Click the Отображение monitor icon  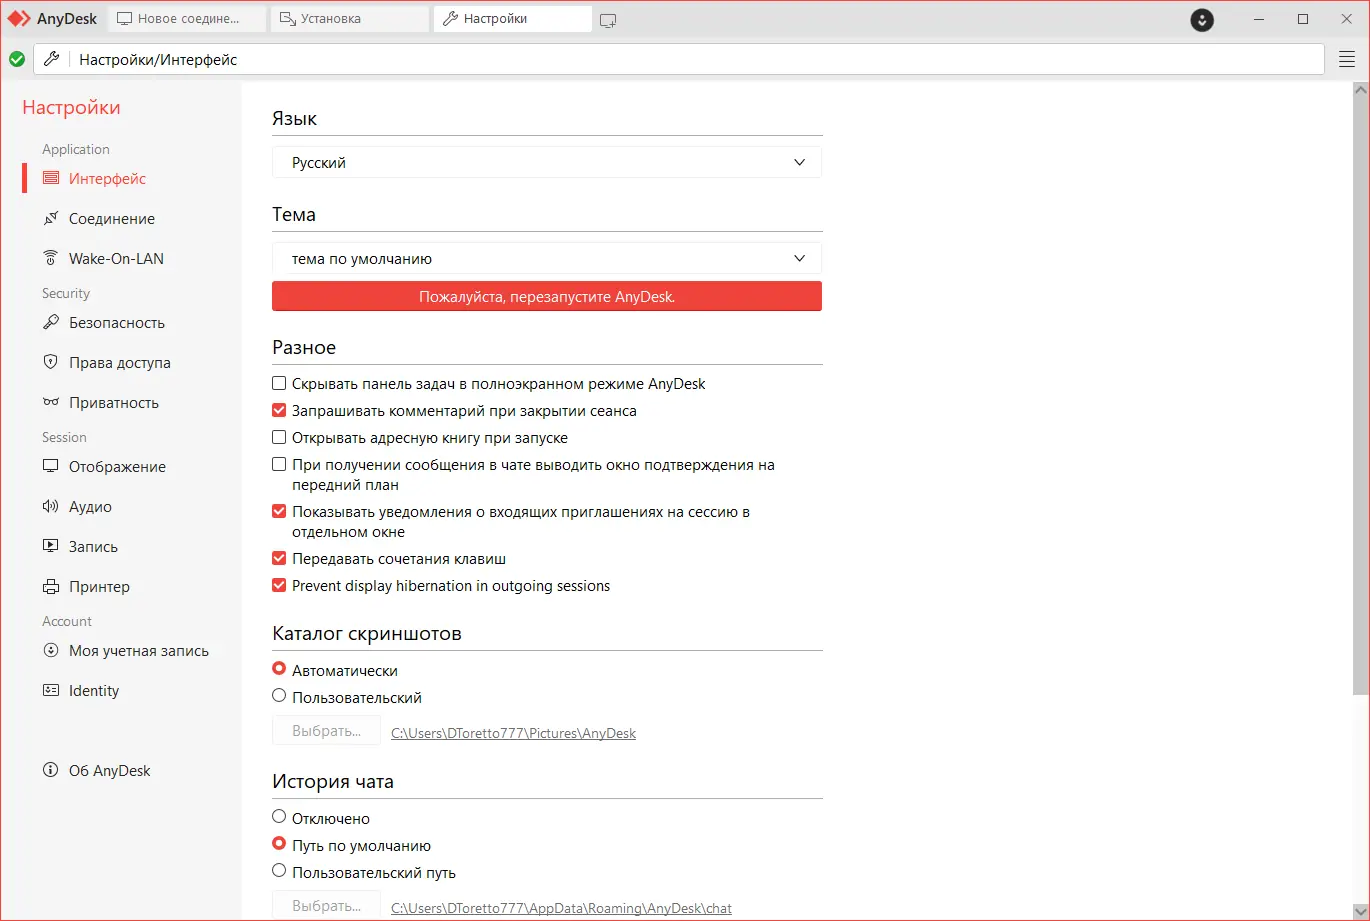pos(51,467)
